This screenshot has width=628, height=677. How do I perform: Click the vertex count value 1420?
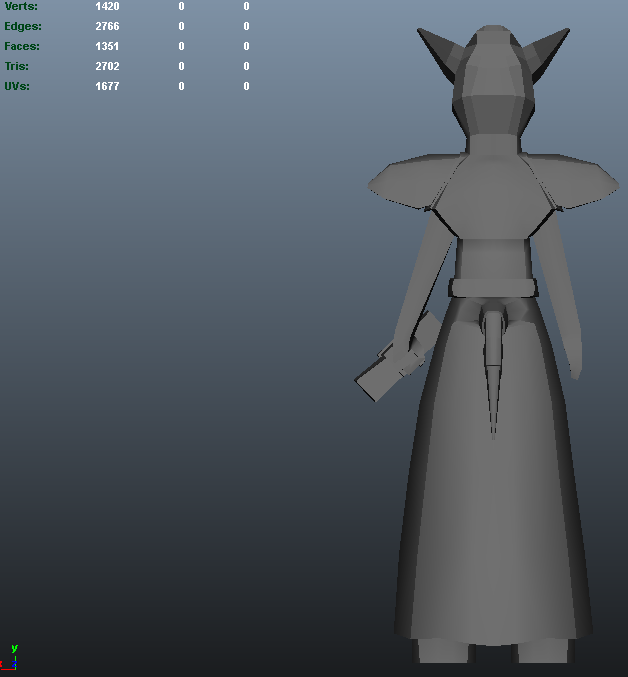click(107, 6)
